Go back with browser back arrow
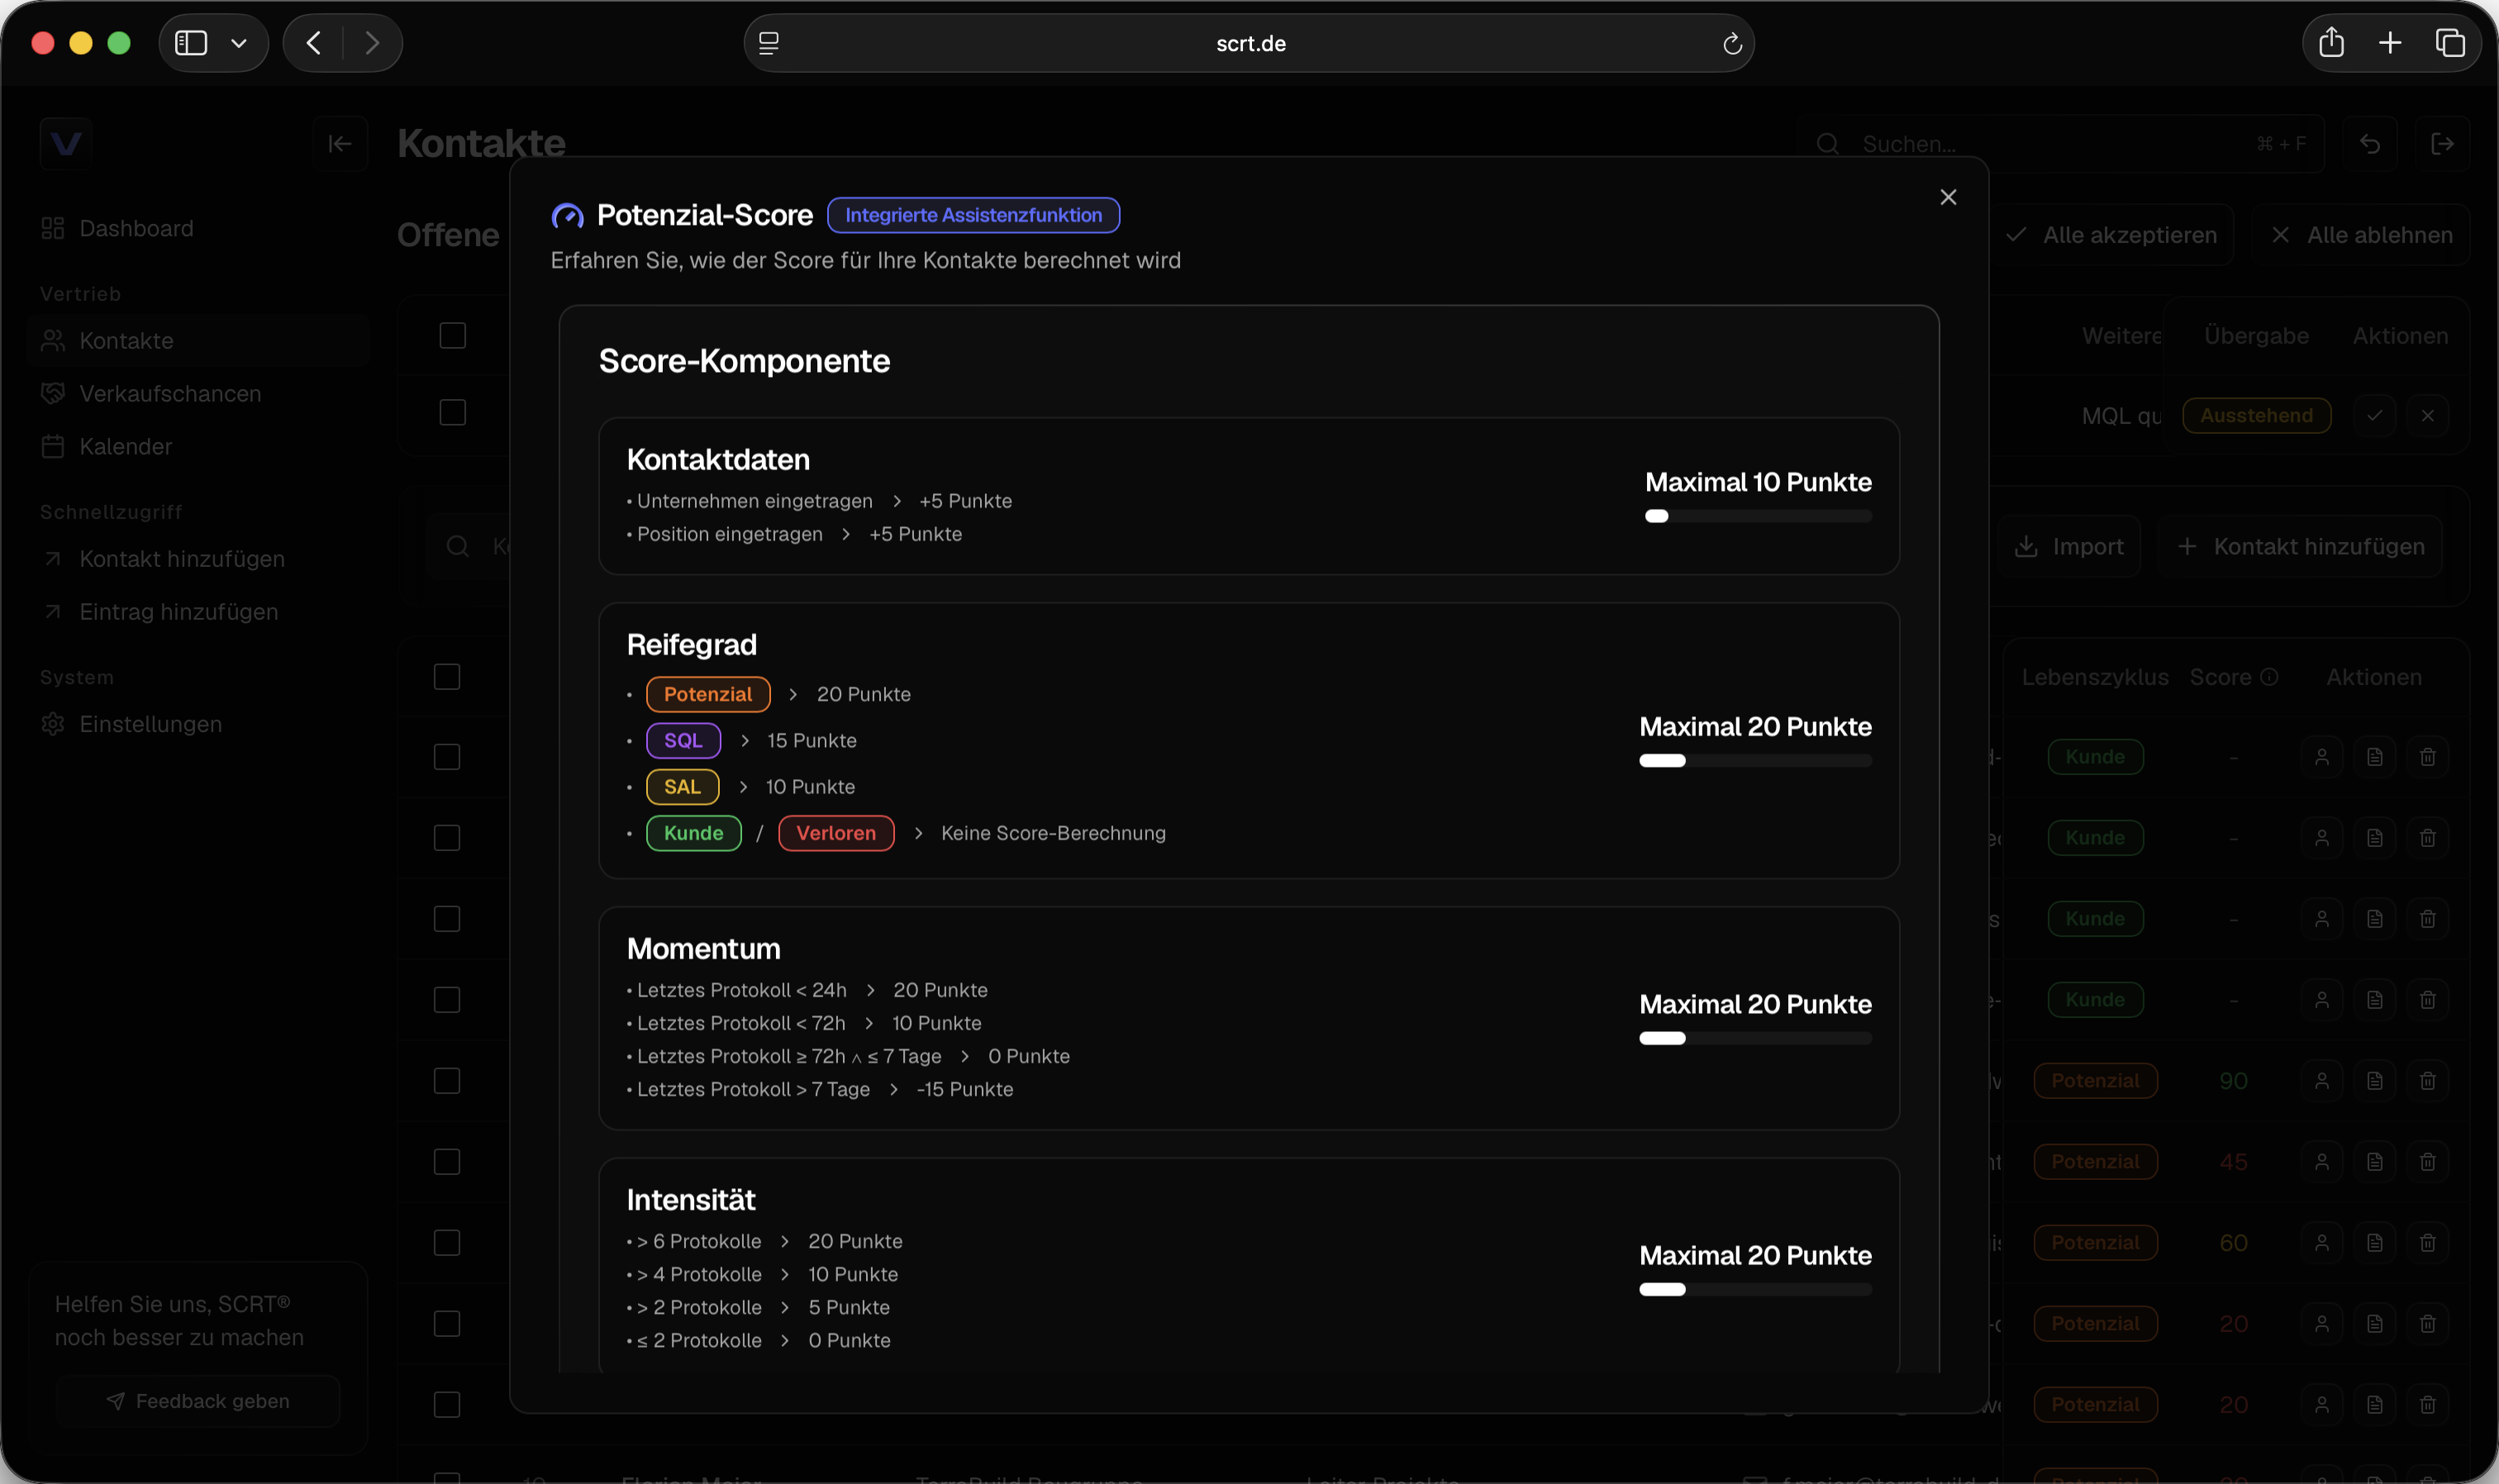Viewport: 2499px width, 1484px height. 314,43
